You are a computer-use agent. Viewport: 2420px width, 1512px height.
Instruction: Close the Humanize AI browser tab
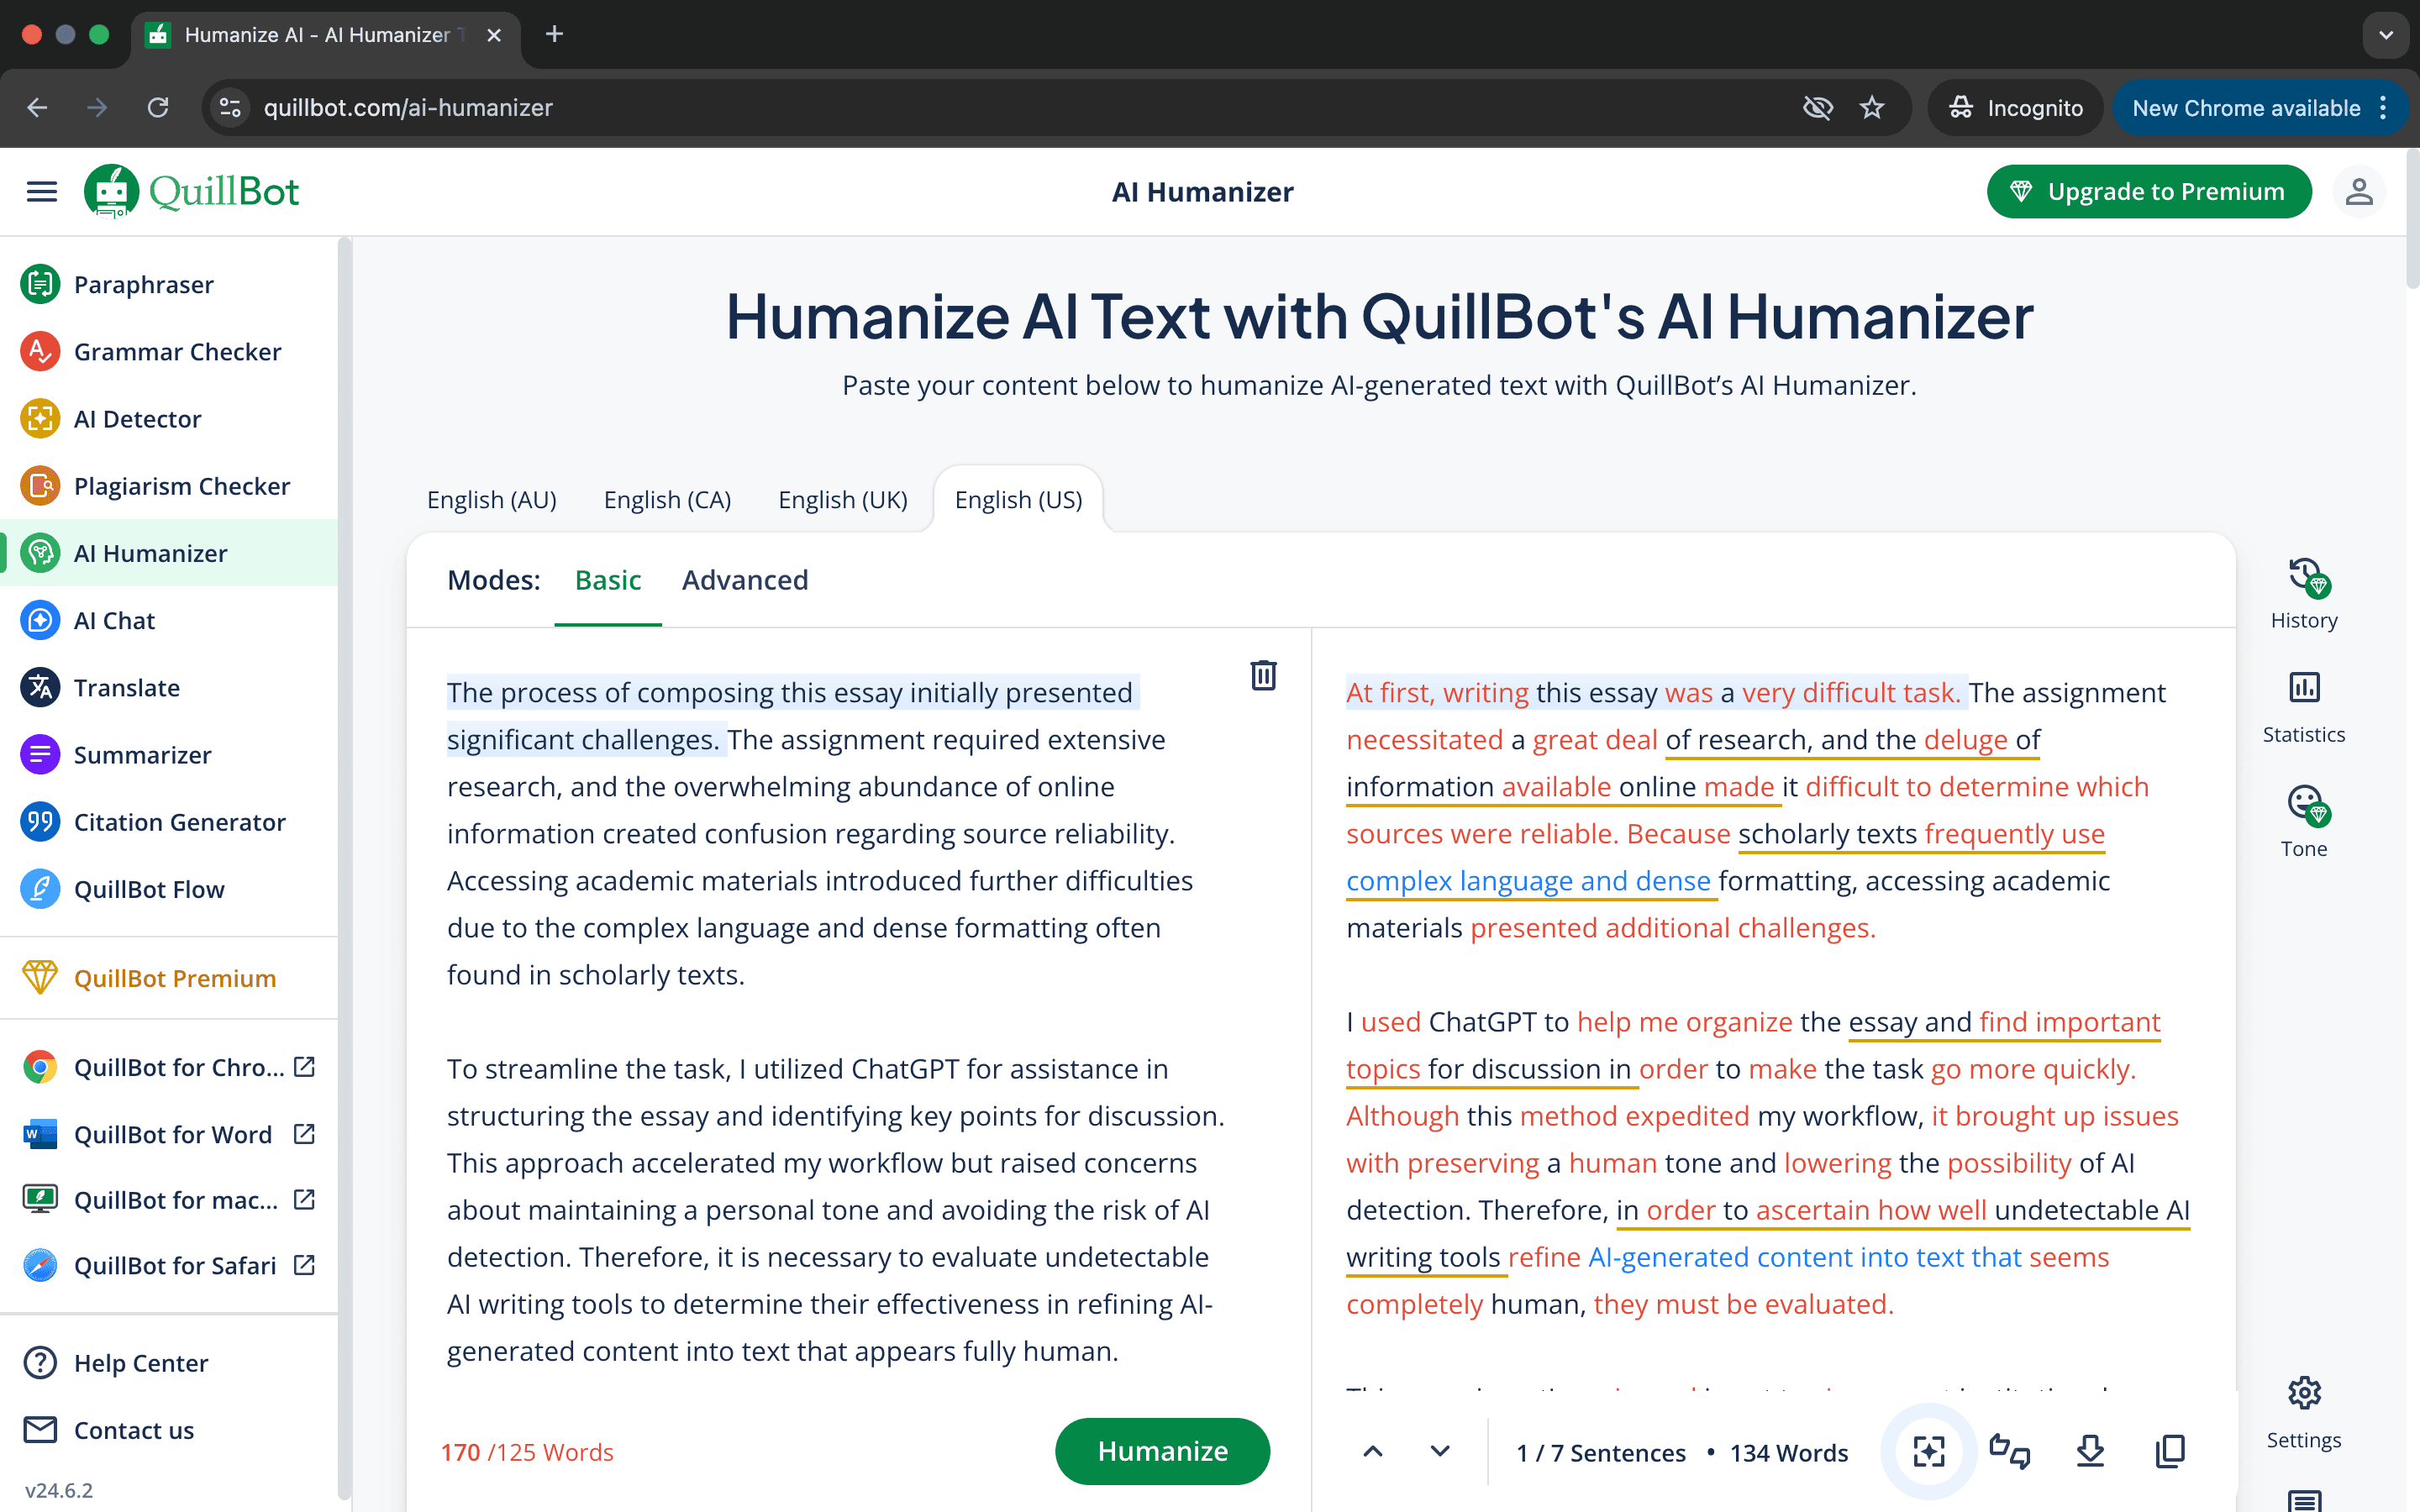click(494, 35)
